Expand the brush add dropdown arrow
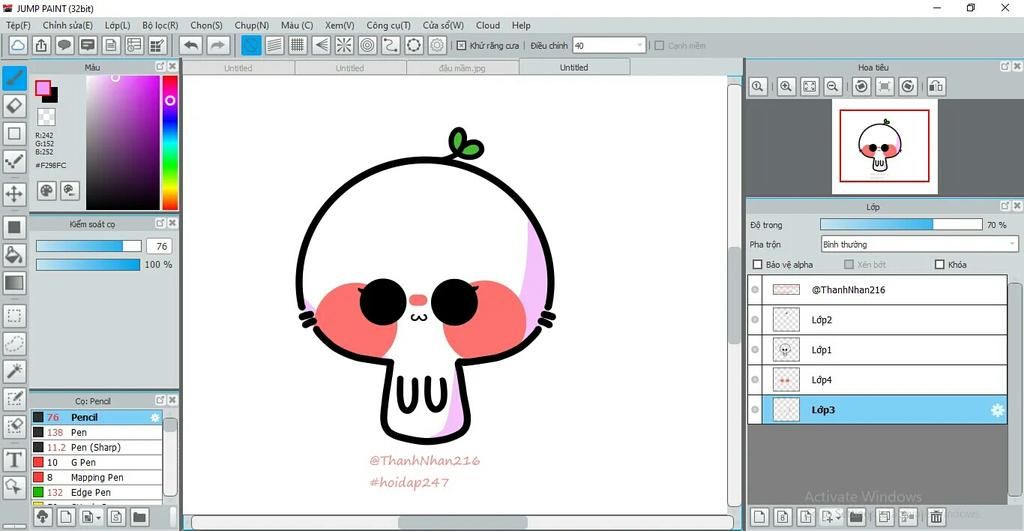 [99, 518]
